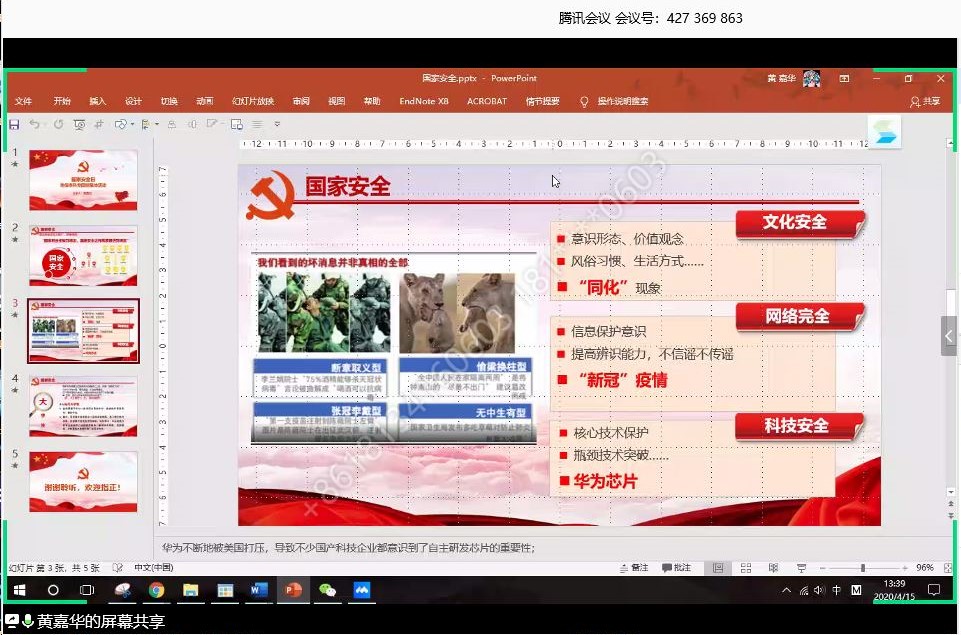Screen dimensions: 961x635
Task: Open the 文件 menu
Action: (x=23, y=101)
